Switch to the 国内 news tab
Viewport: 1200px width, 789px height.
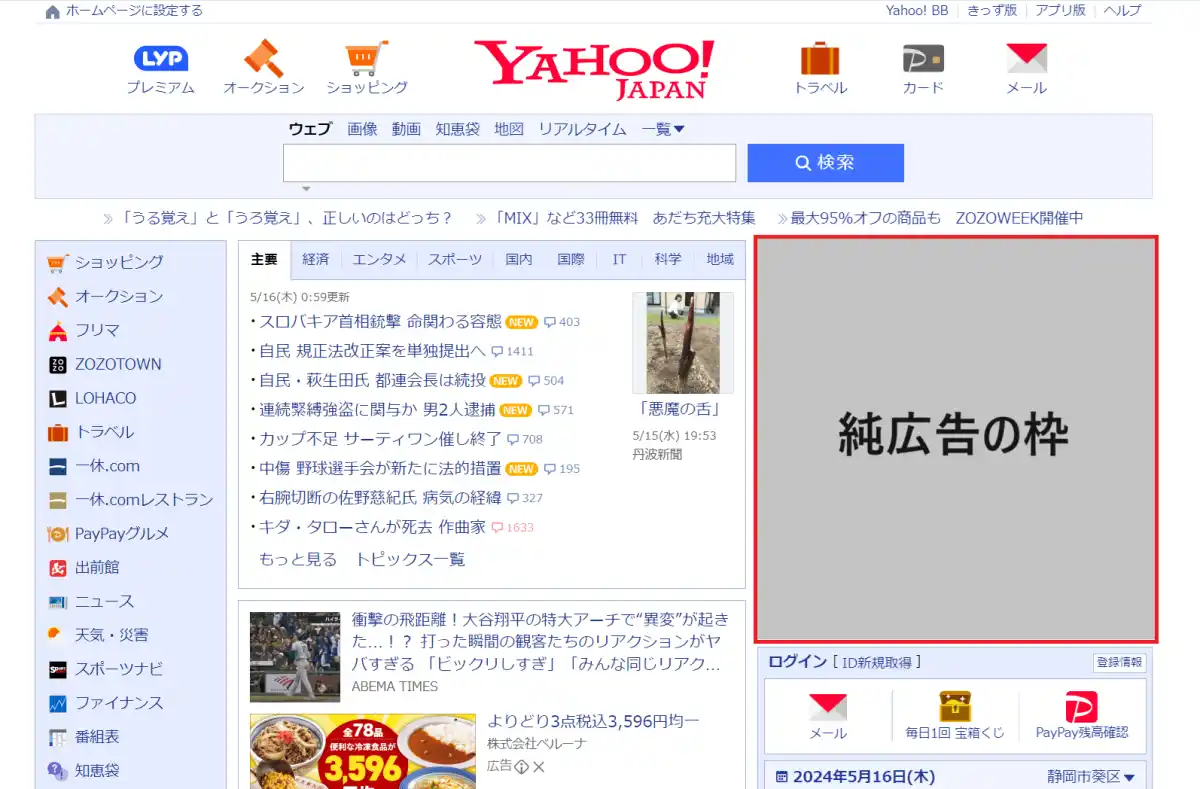(519, 259)
